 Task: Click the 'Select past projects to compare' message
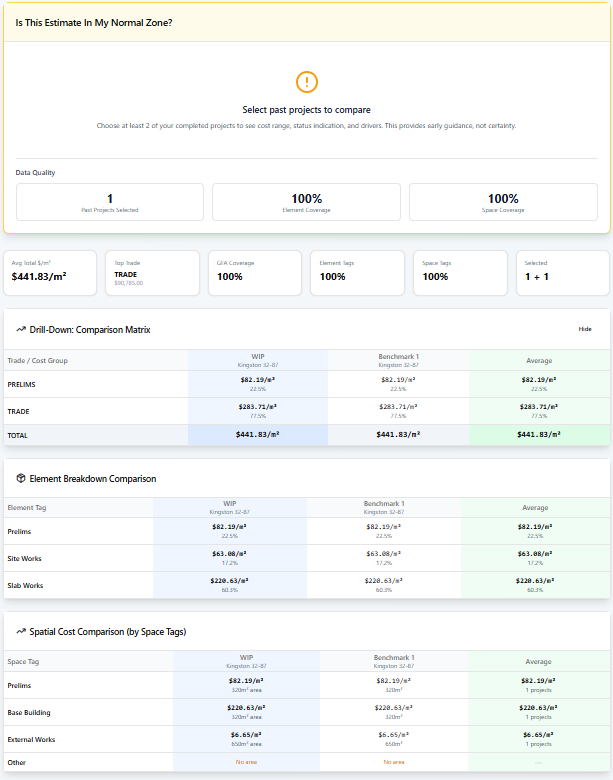coord(306,109)
